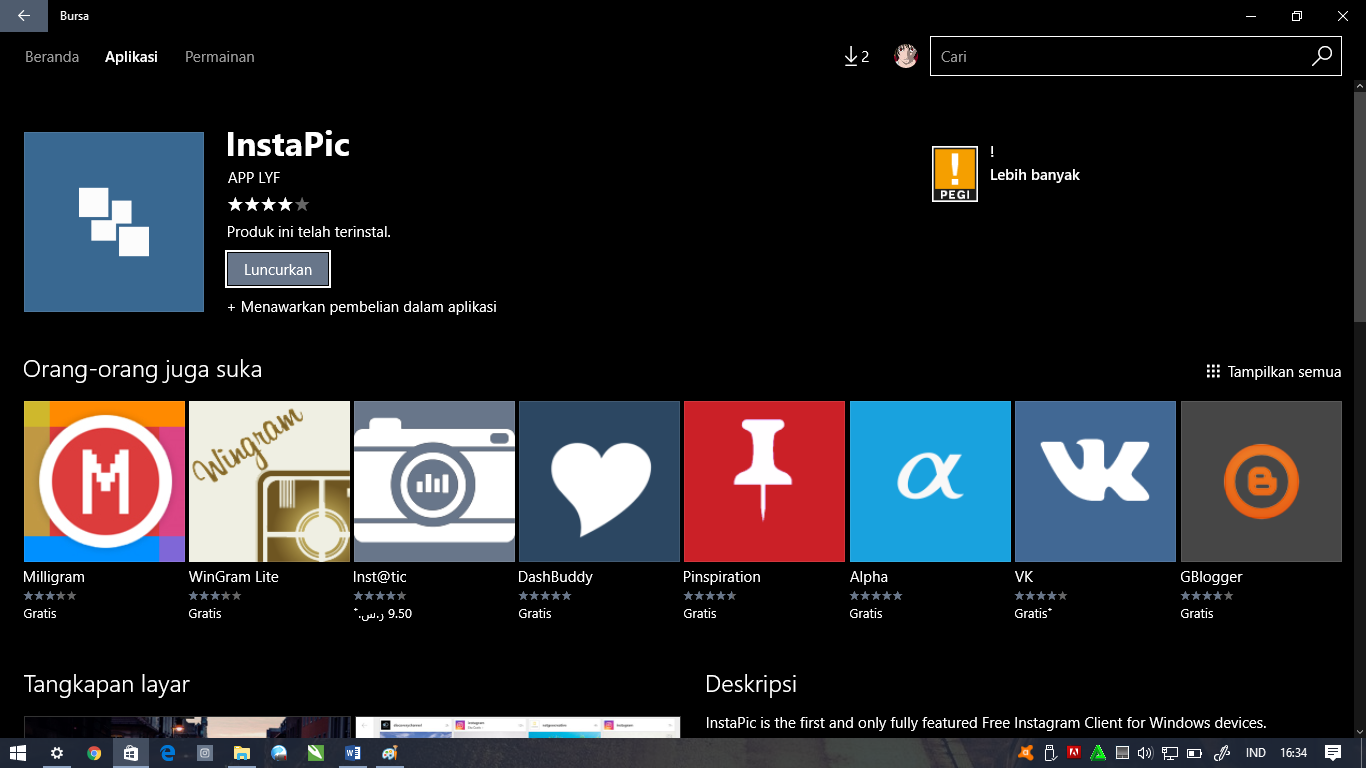Switch to the Permainan tab
The height and width of the screenshot is (768, 1366).
tap(219, 57)
